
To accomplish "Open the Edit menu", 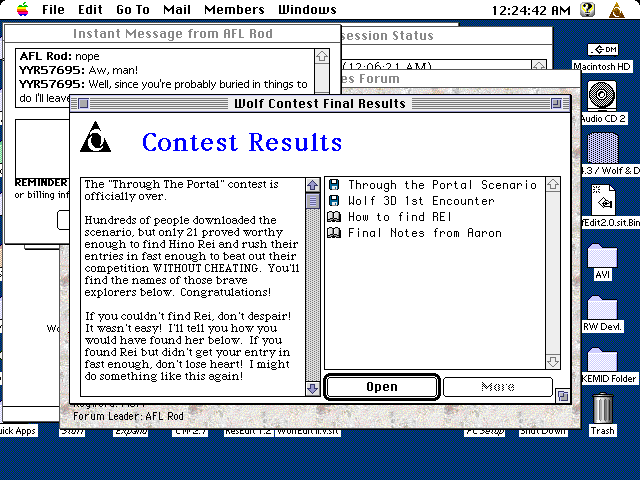I will point(90,9).
